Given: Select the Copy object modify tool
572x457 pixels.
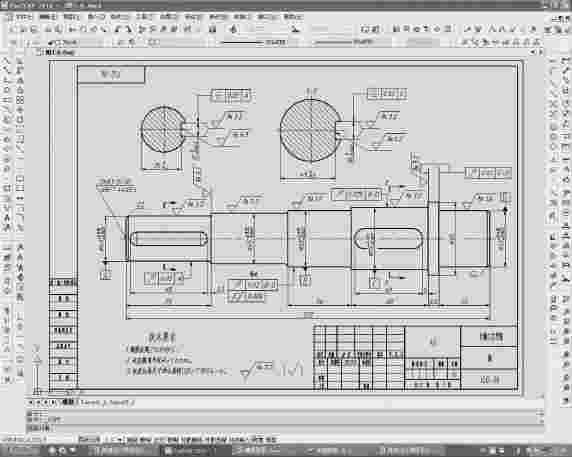Looking at the screenshot, I should coord(20,71).
